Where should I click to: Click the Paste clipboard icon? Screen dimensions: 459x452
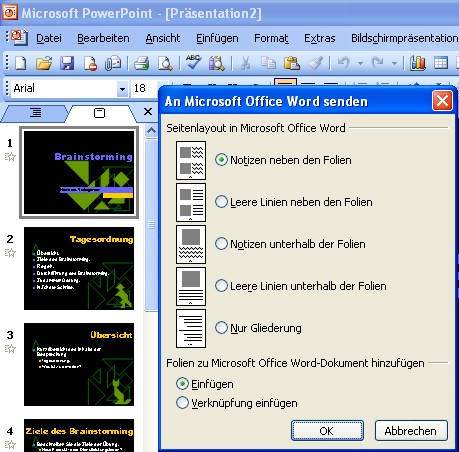coord(291,63)
